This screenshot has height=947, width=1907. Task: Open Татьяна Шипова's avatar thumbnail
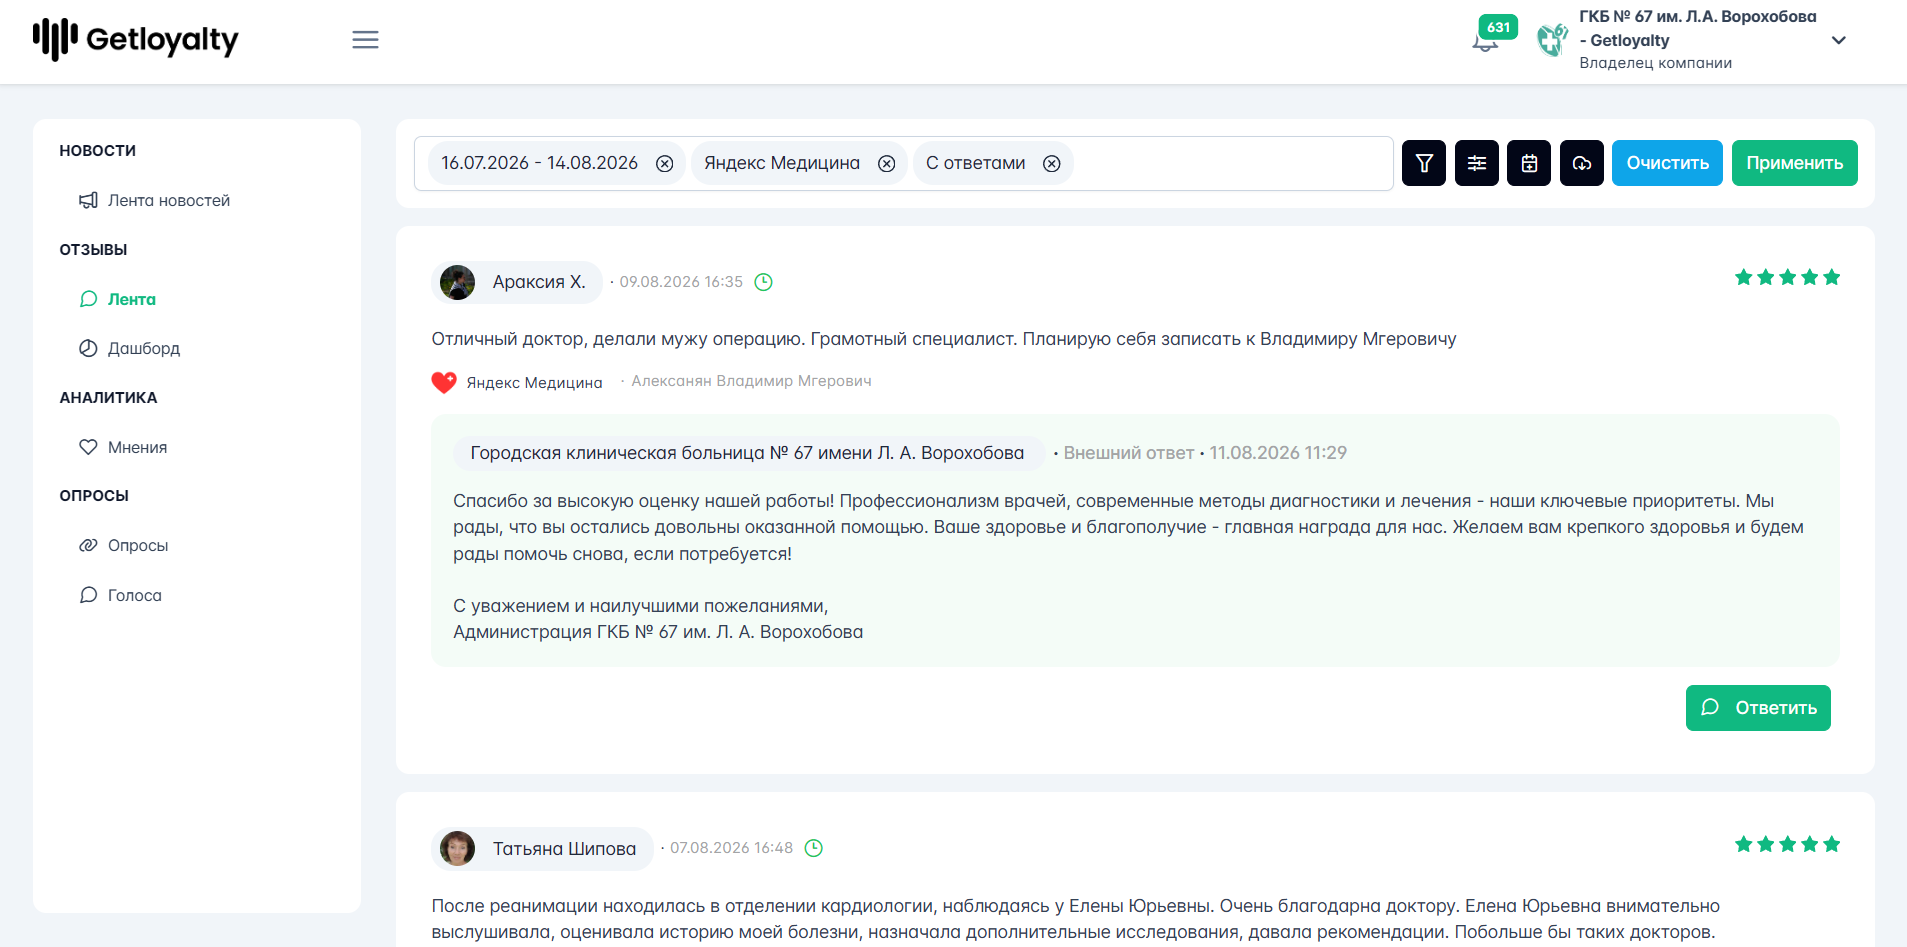coord(458,848)
